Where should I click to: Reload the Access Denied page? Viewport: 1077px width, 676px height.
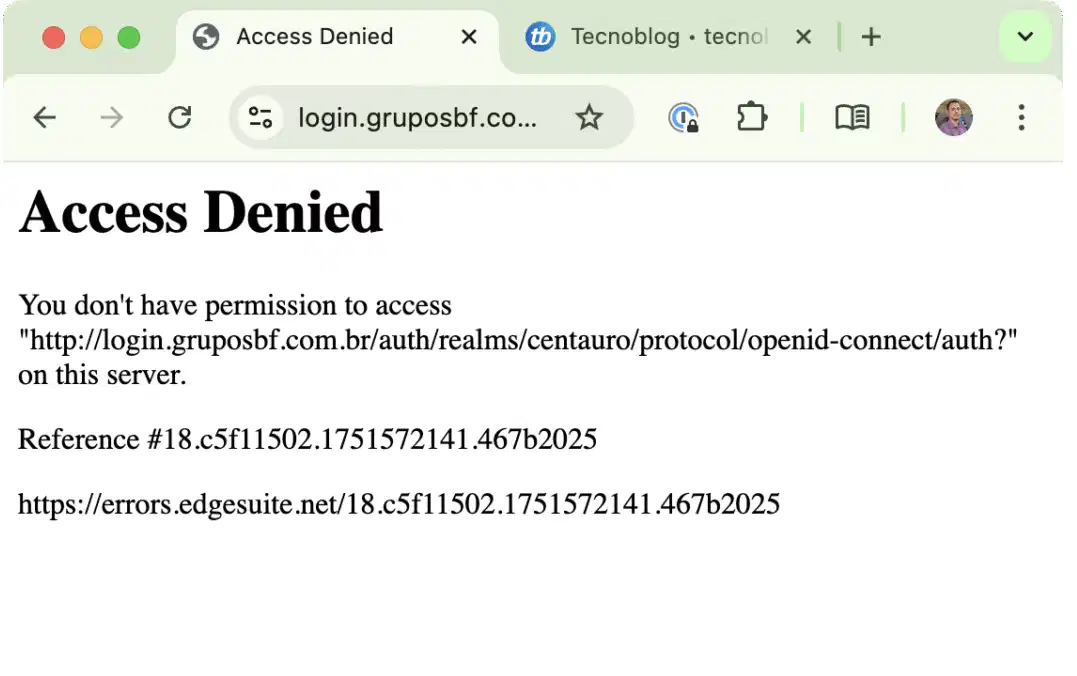[180, 117]
